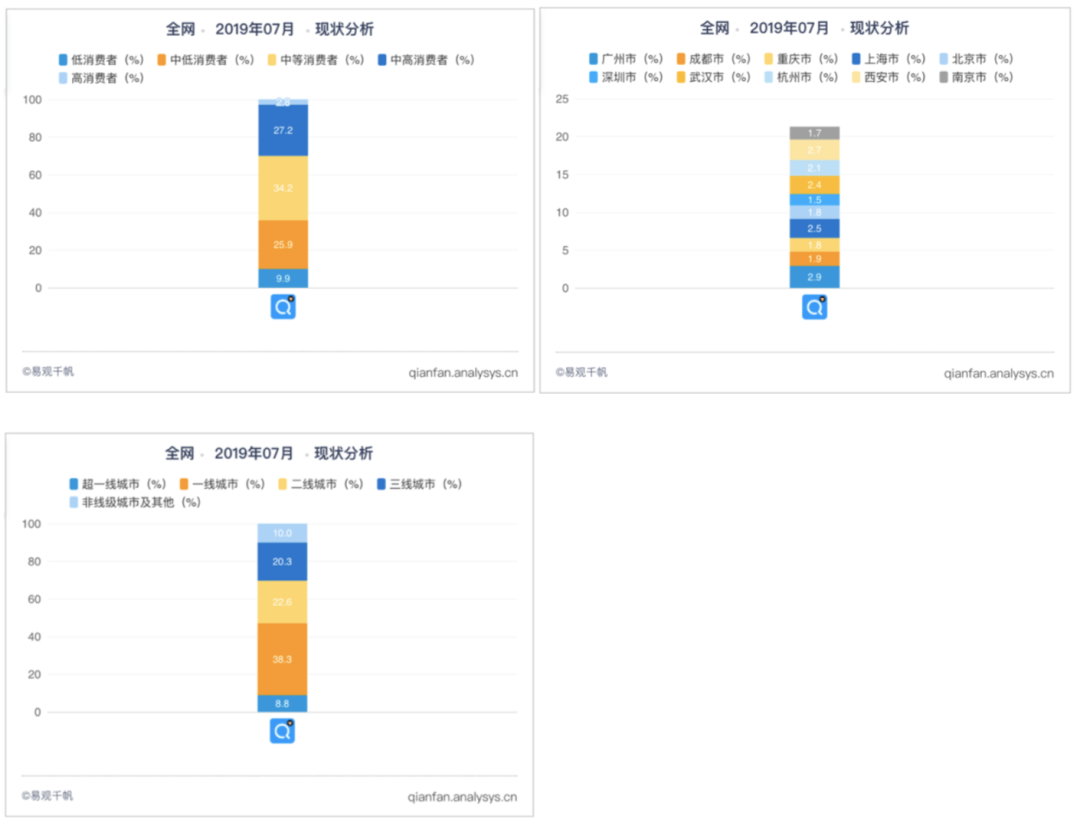Toggle the 高消费者 legend series
Viewport: 1080px width, 829px height.
[x=101, y=78]
